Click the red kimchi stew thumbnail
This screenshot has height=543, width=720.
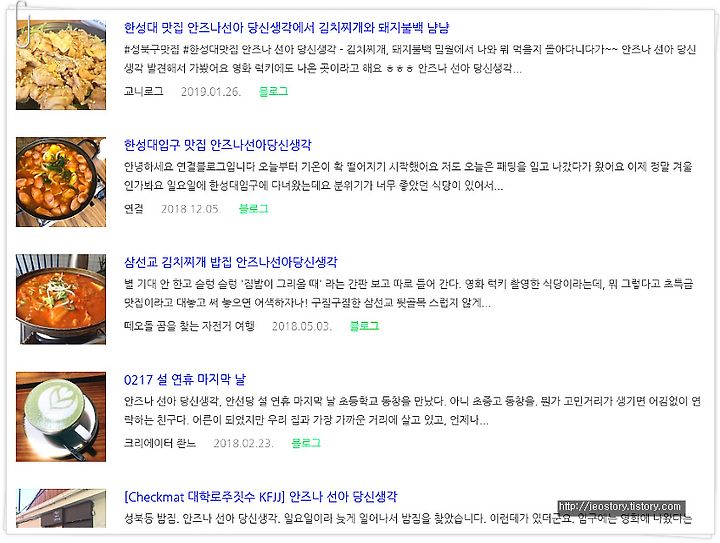(x=61, y=299)
